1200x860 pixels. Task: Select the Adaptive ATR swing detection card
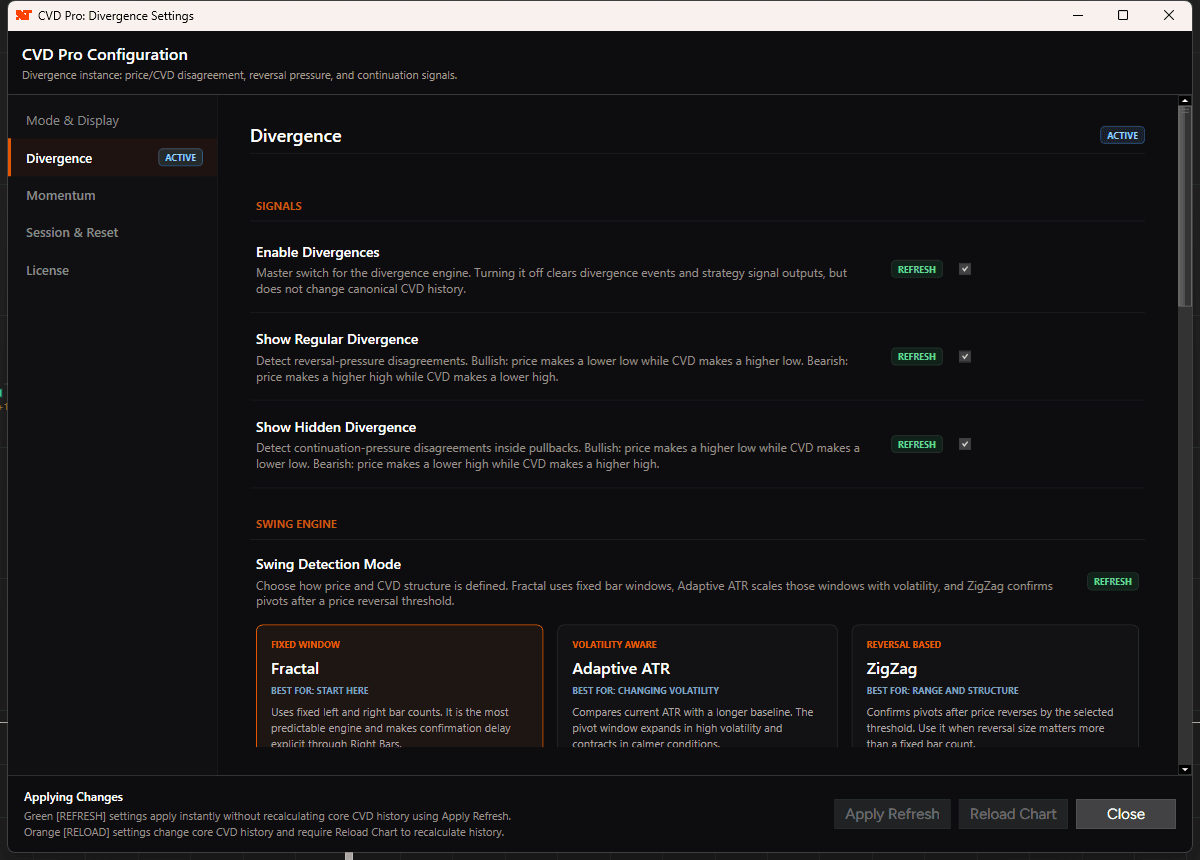[697, 686]
